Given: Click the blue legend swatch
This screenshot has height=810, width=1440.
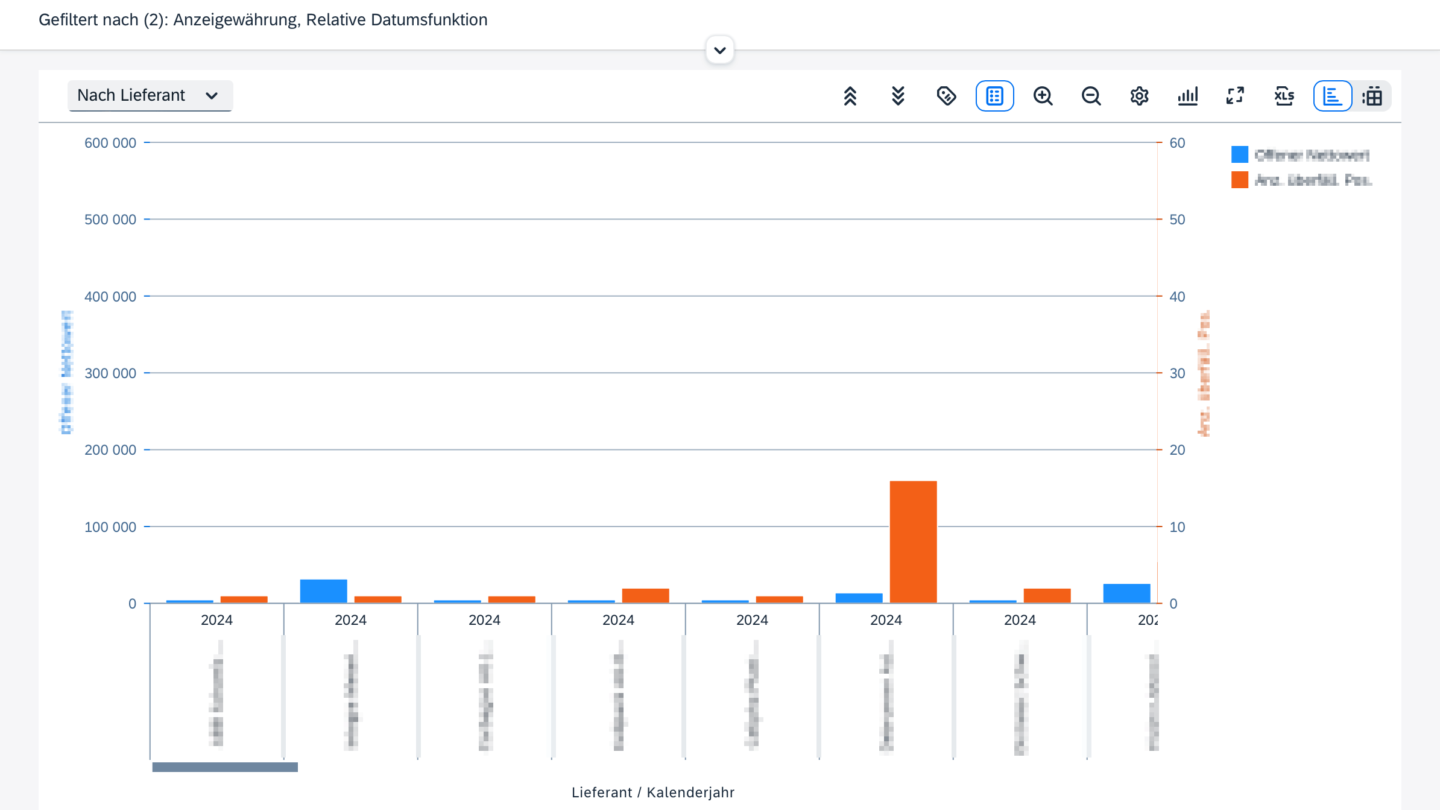Looking at the screenshot, I should click(x=1240, y=155).
